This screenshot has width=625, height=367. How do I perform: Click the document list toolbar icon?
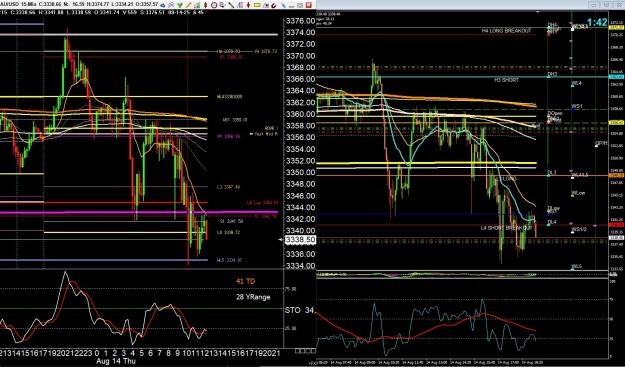click(x=222, y=5)
